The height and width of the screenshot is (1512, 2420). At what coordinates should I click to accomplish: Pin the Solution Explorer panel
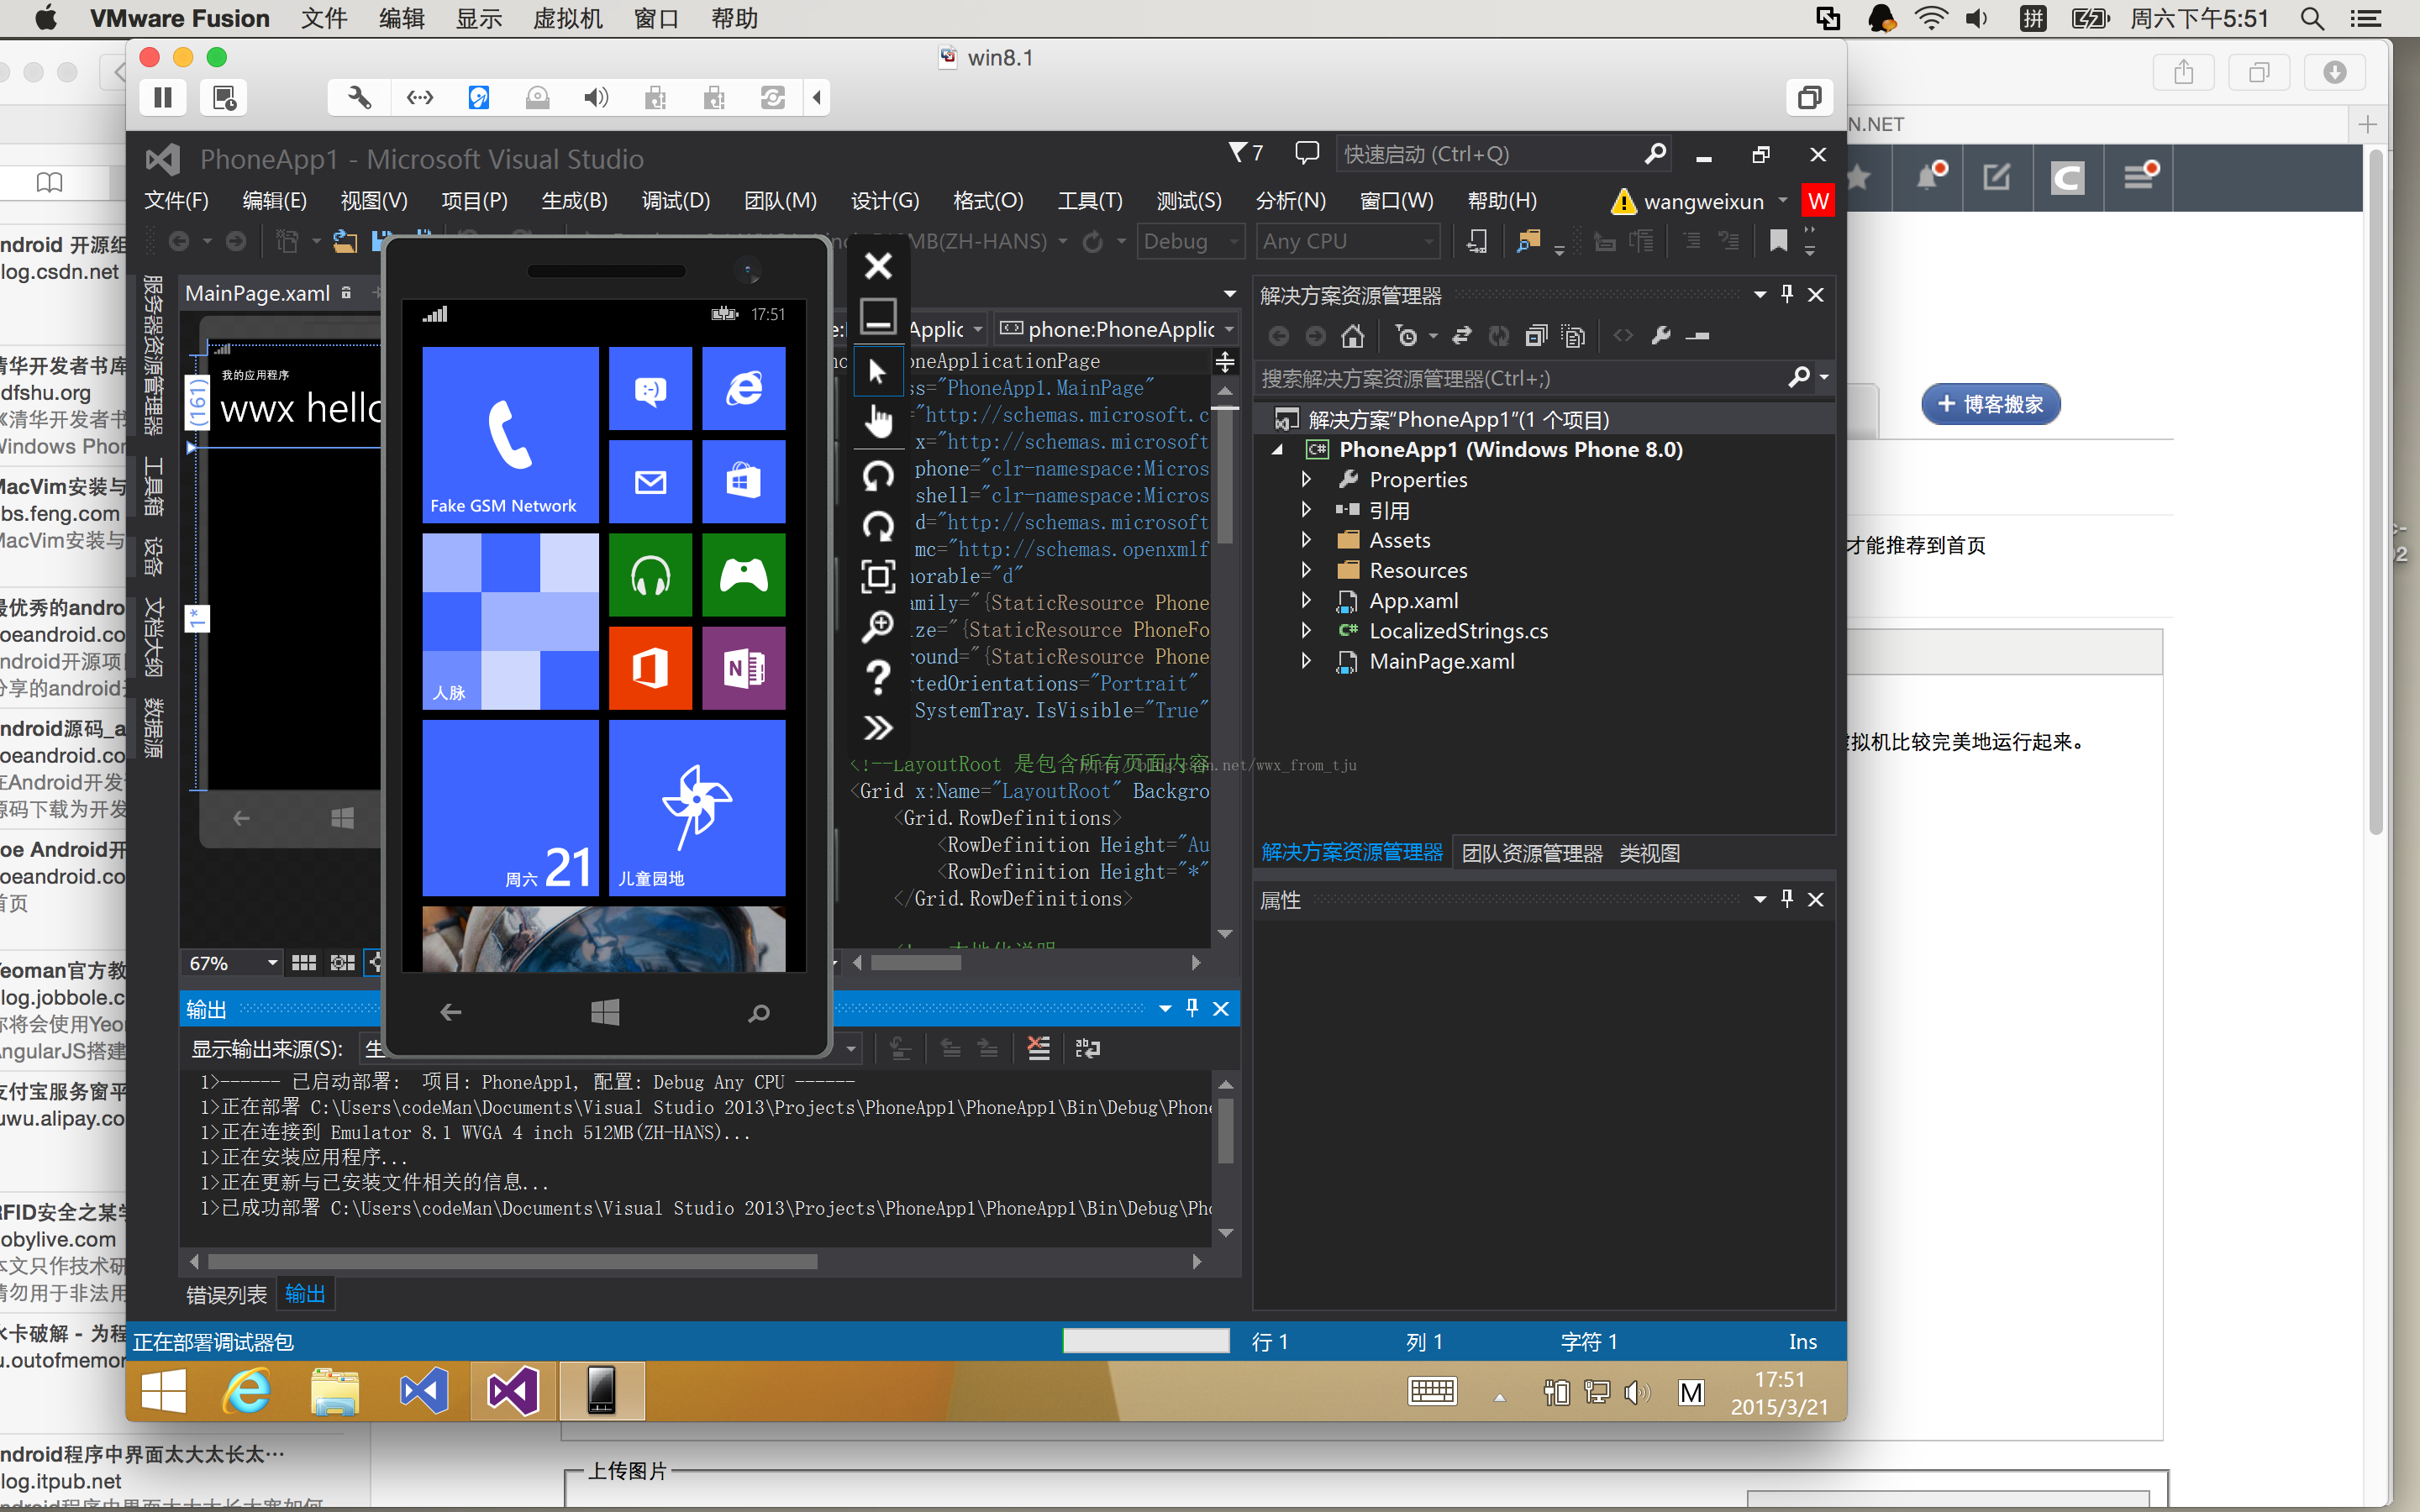pos(1787,294)
